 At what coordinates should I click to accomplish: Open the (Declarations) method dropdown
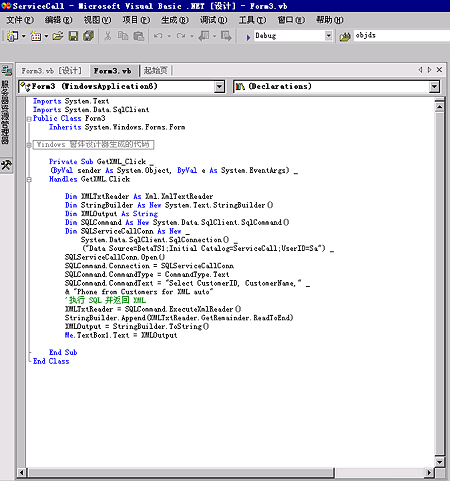(336, 87)
